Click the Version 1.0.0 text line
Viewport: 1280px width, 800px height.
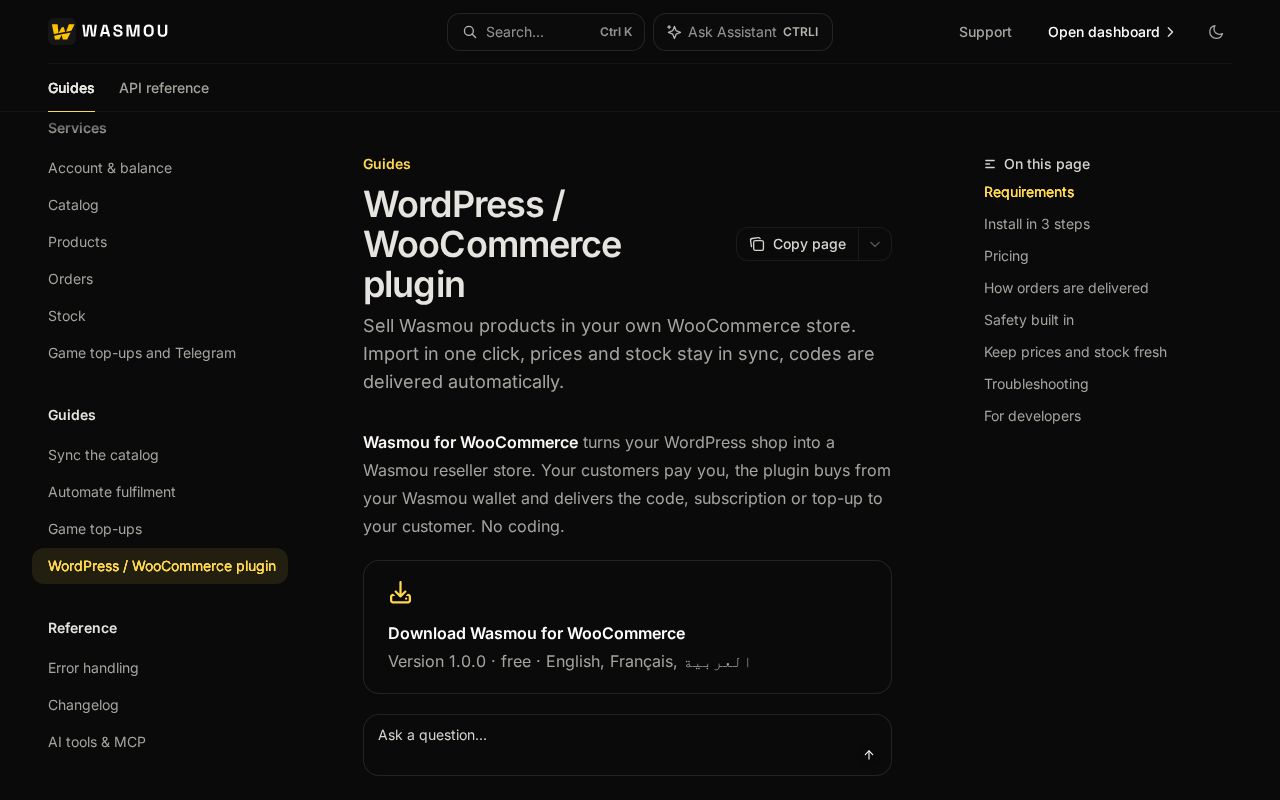[x=569, y=661]
